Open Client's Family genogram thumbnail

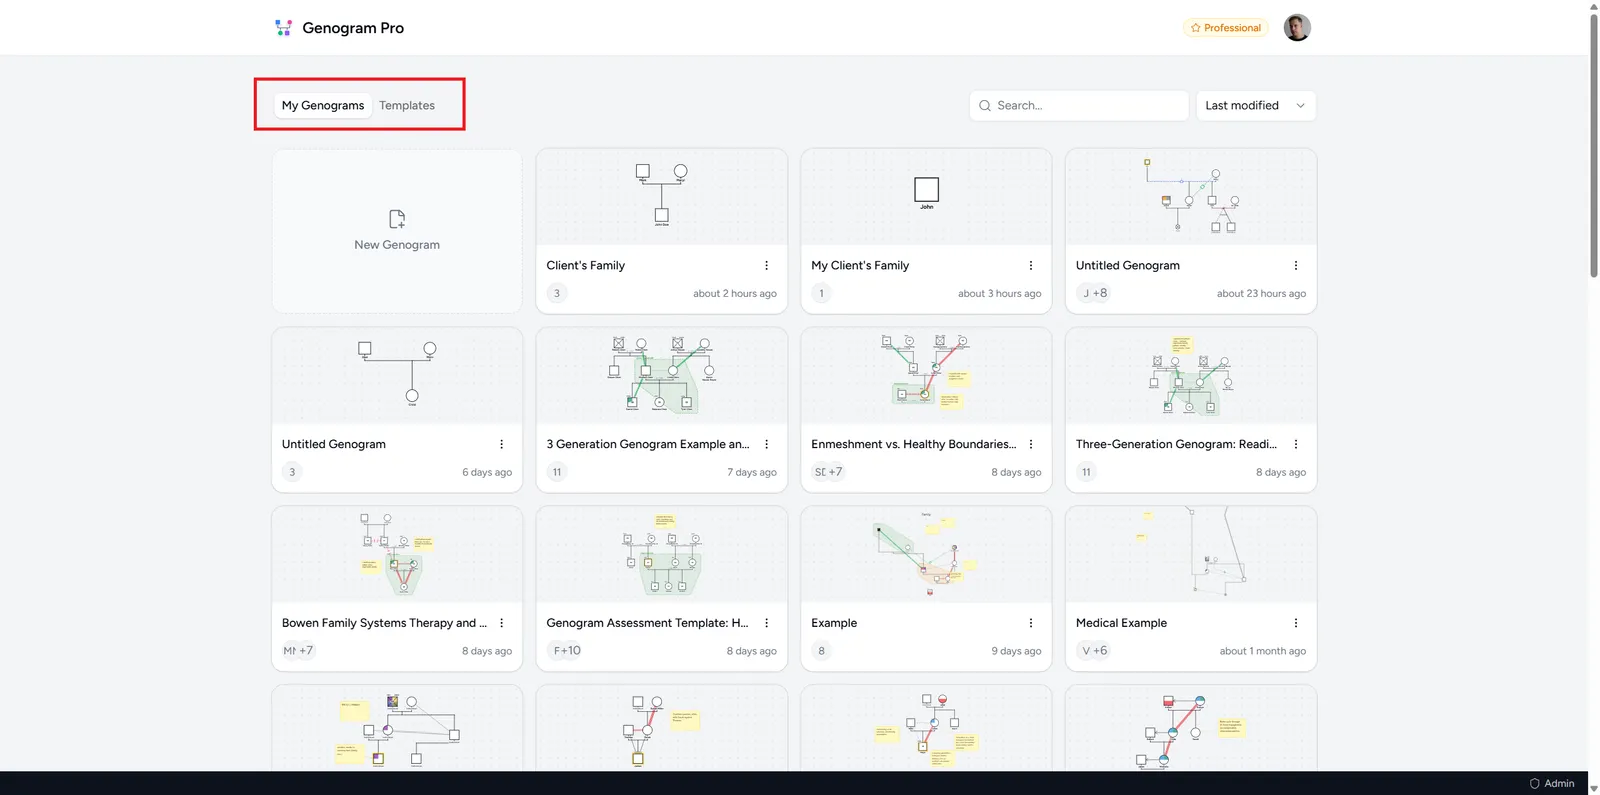[662, 197]
